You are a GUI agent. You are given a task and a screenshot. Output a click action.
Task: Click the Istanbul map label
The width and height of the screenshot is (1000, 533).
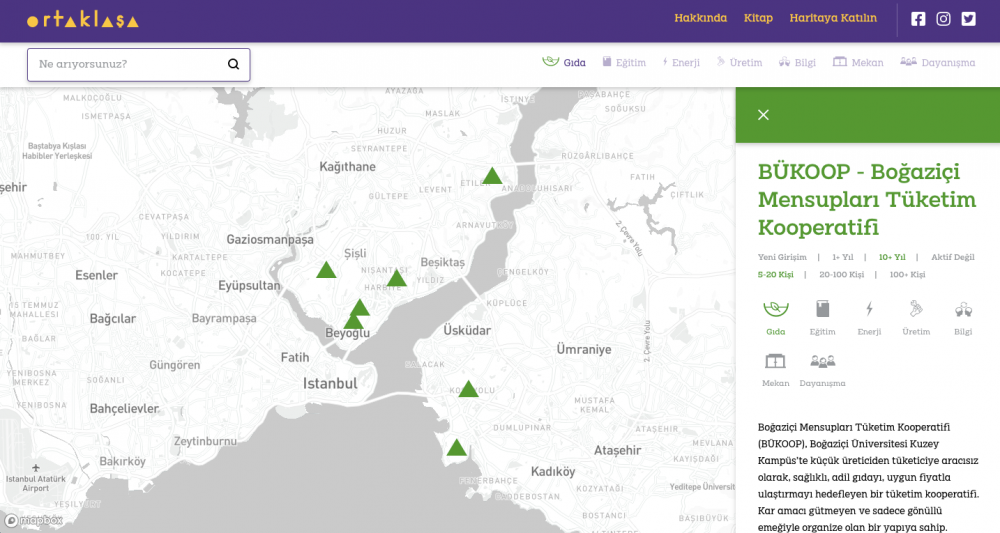tap(330, 383)
